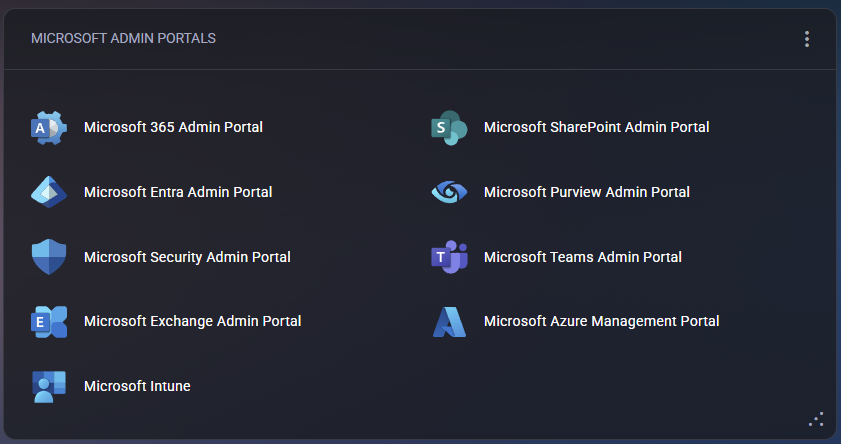Open Microsoft 365 Admin Portal link

pyautogui.click(x=173, y=128)
